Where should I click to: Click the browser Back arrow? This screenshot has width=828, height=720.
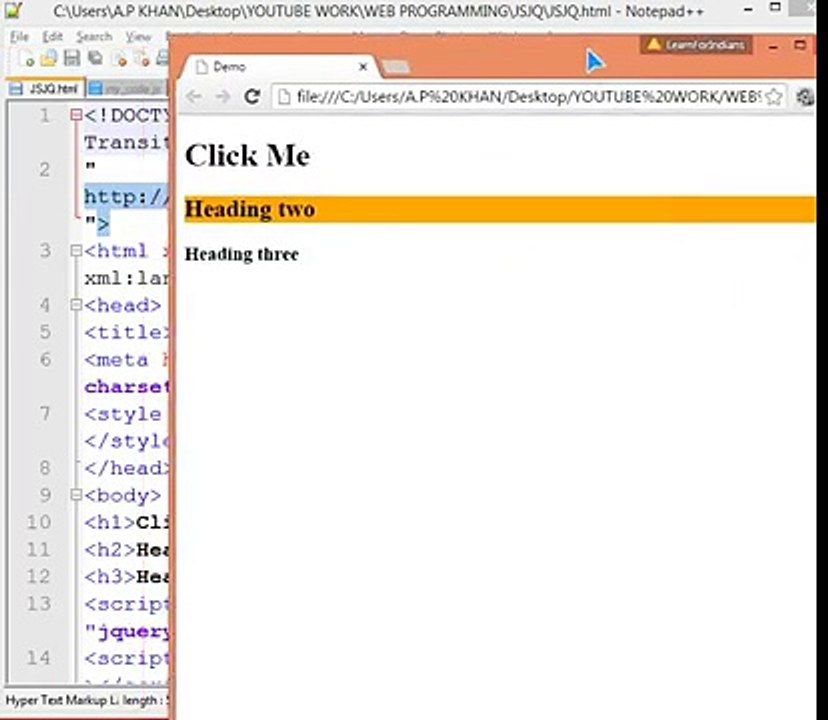(194, 97)
